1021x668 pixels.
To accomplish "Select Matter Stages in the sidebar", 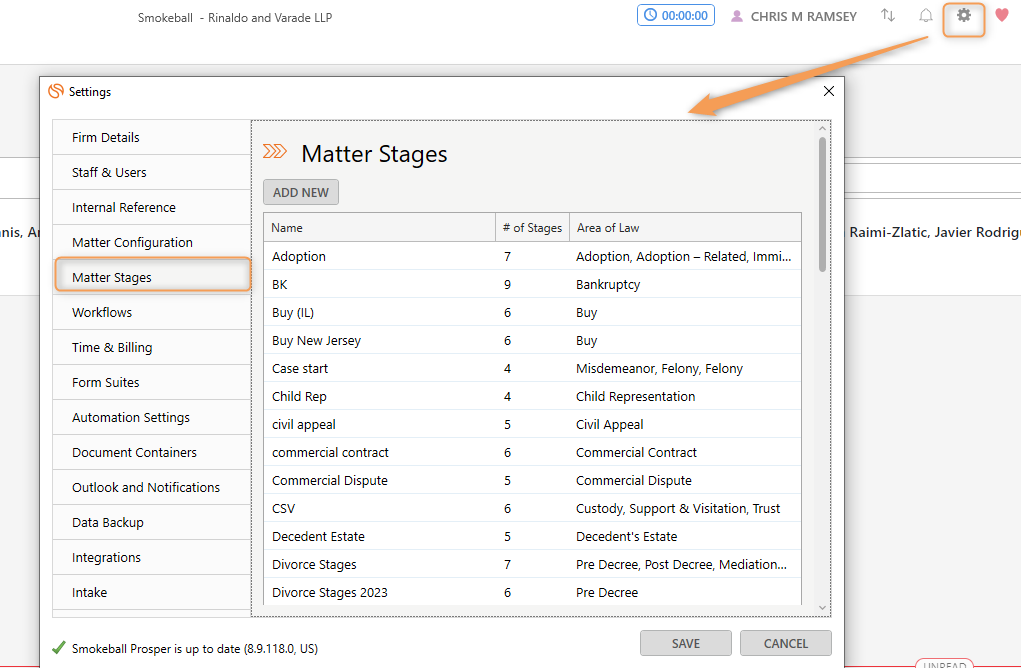I will point(153,277).
